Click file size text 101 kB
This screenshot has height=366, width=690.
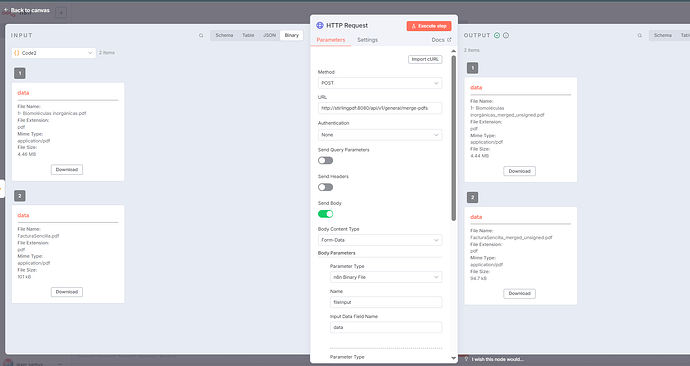point(24,277)
